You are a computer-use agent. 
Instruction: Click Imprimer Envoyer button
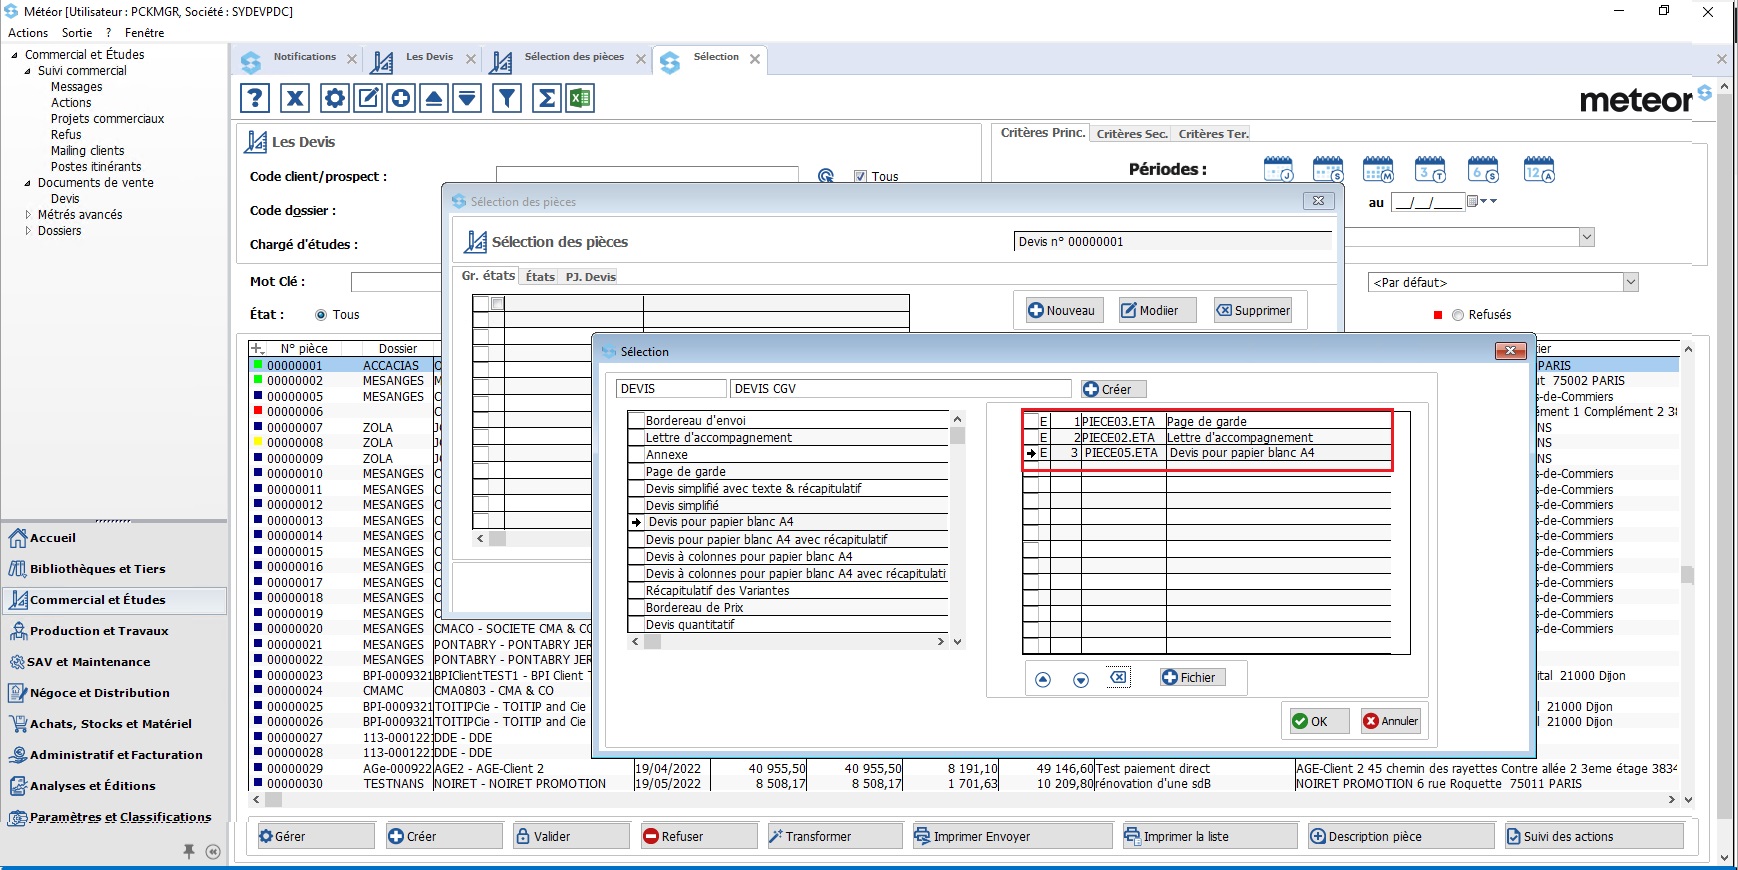(x=1012, y=836)
